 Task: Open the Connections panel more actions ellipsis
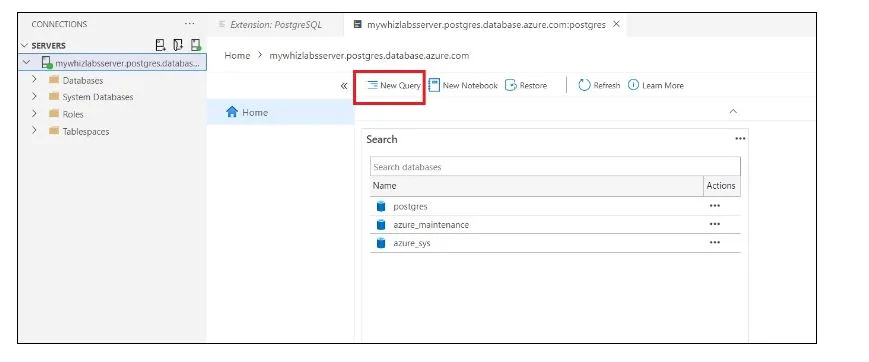click(x=190, y=24)
